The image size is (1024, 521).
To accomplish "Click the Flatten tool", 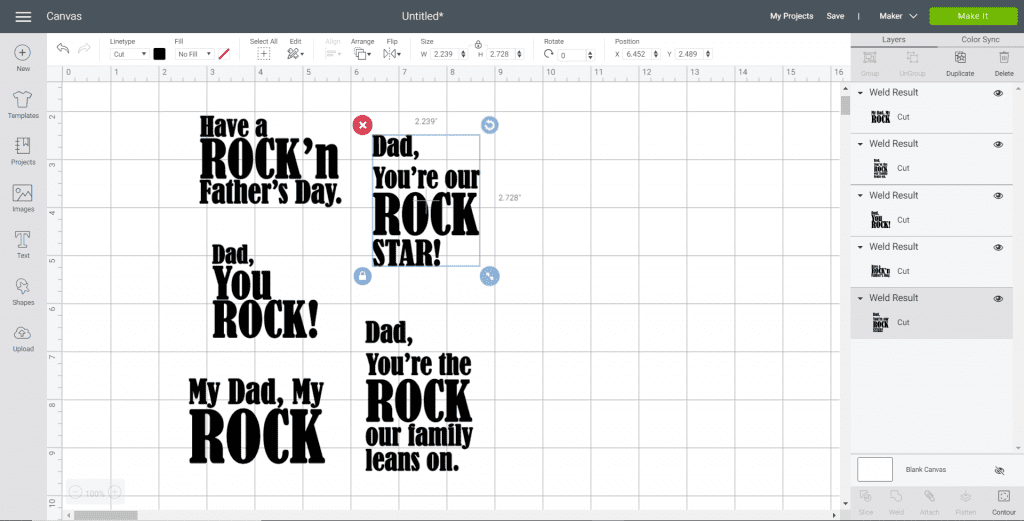I will [x=966, y=501].
